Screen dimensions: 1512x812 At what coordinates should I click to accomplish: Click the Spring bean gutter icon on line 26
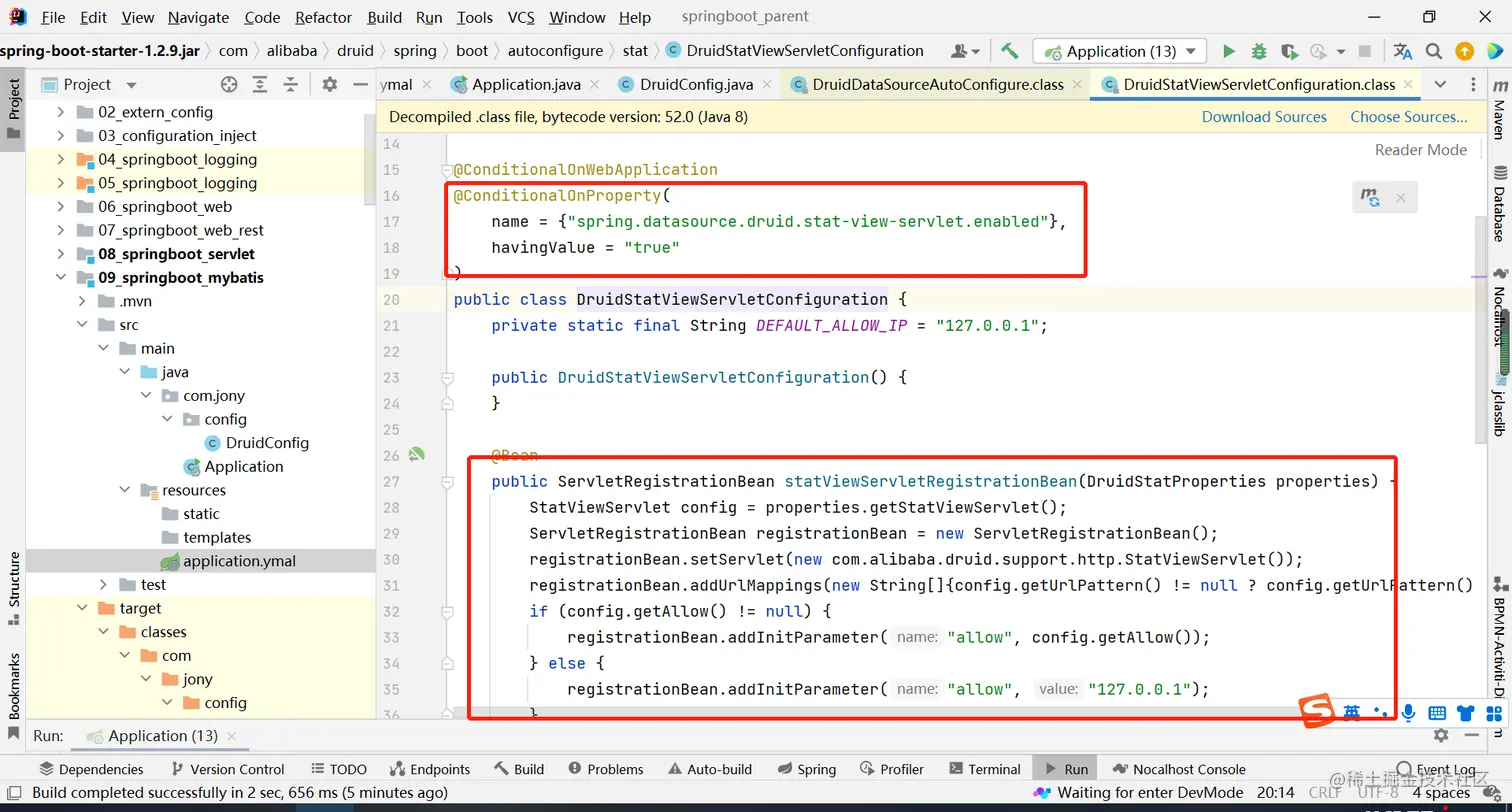coord(416,455)
